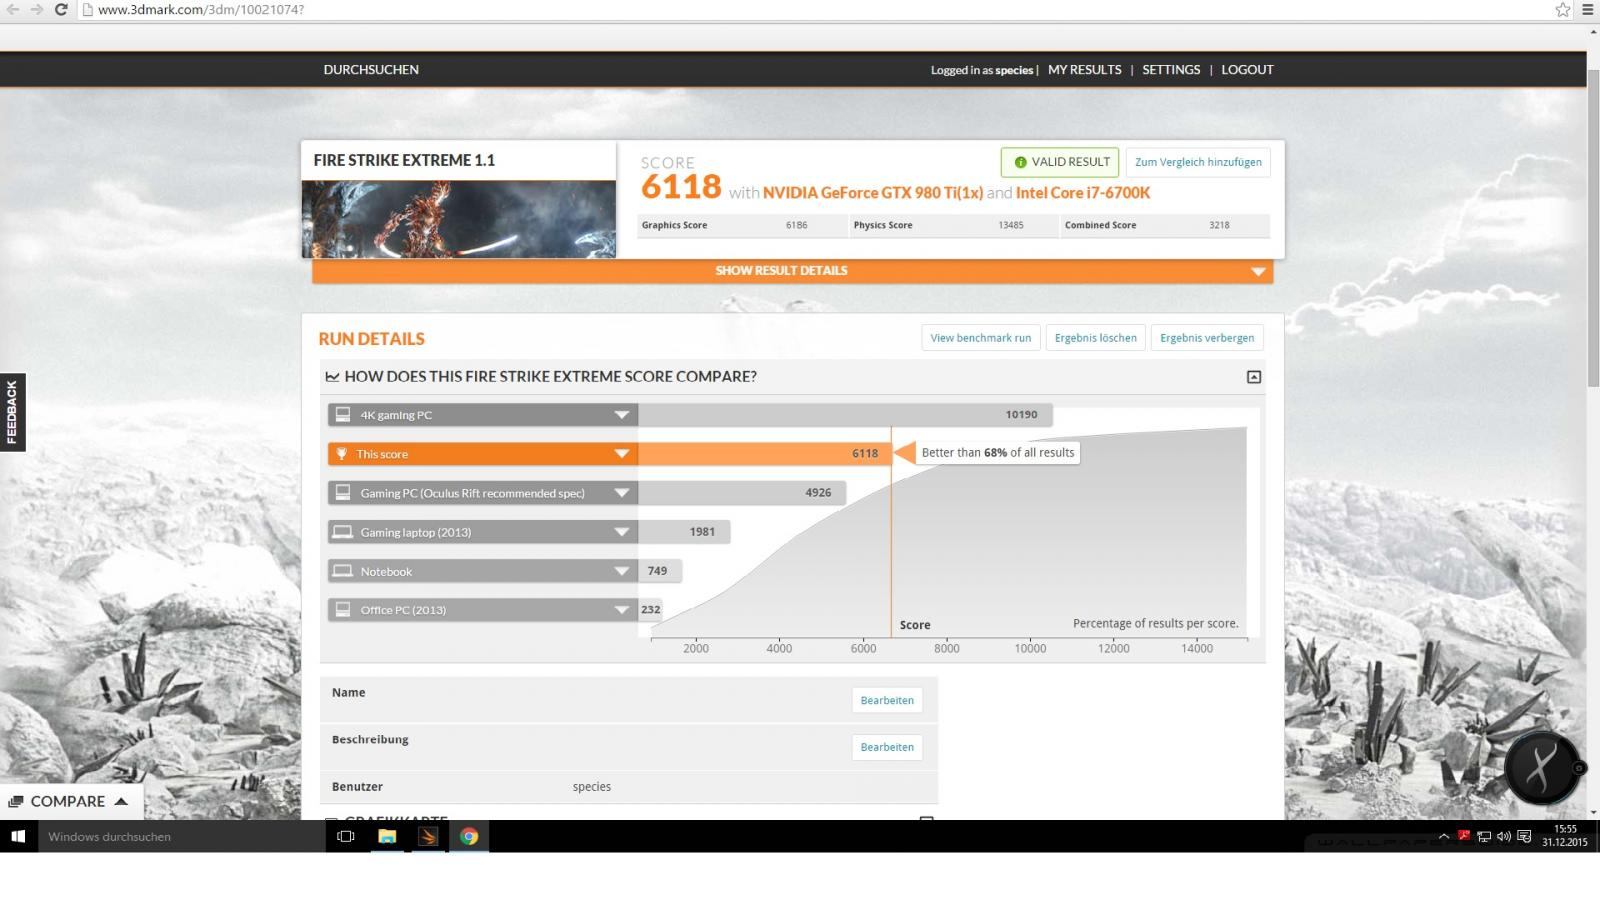The image size is (1600, 900).
Task: Reload the 3dmark page
Action: point(61,9)
